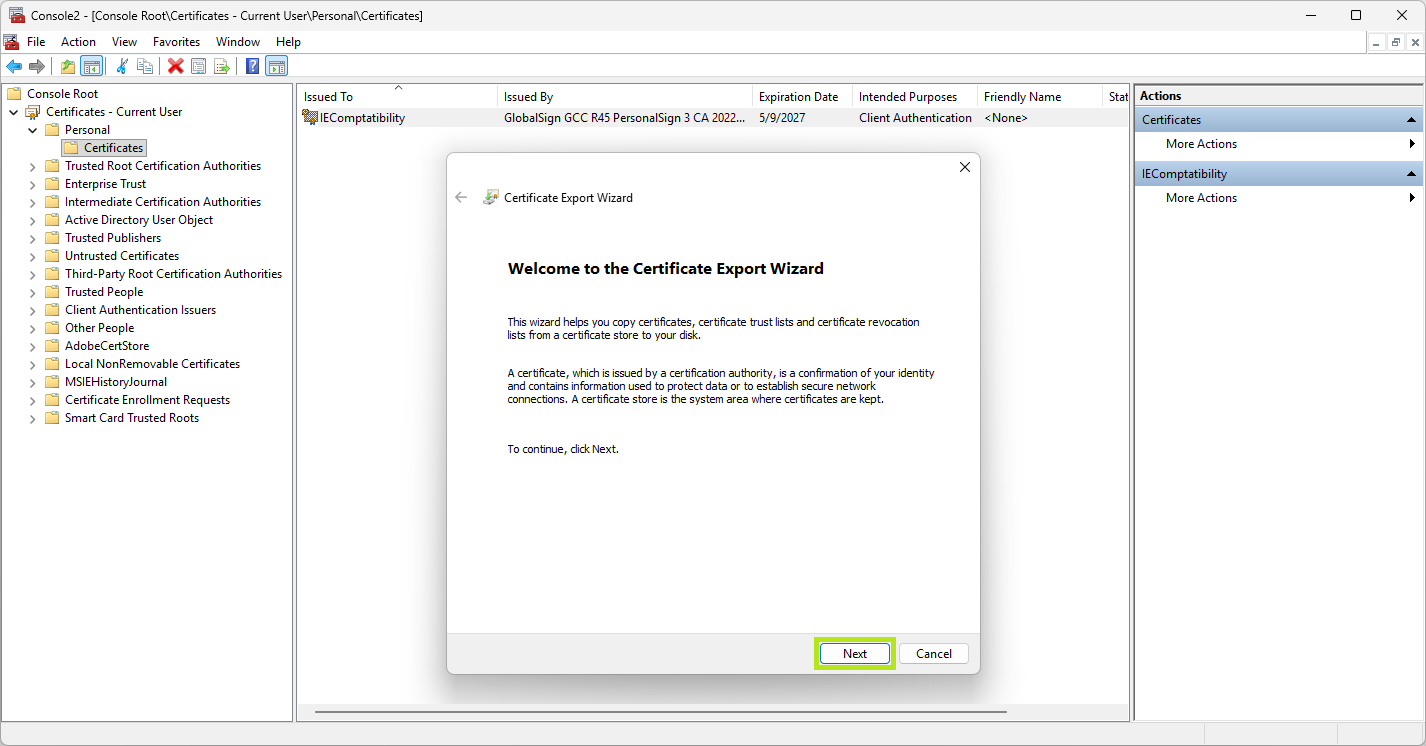Open the Favorites menu
1426x746 pixels.
pyautogui.click(x=176, y=42)
